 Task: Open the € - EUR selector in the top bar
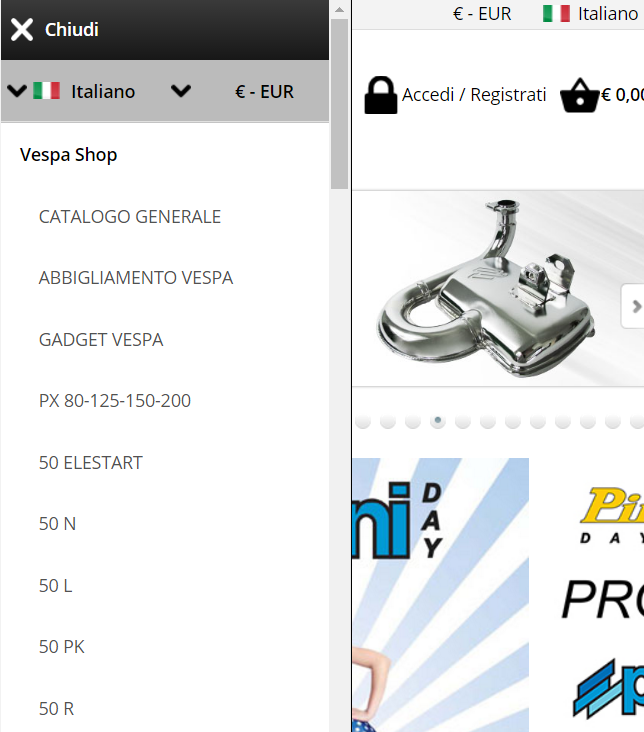(482, 14)
